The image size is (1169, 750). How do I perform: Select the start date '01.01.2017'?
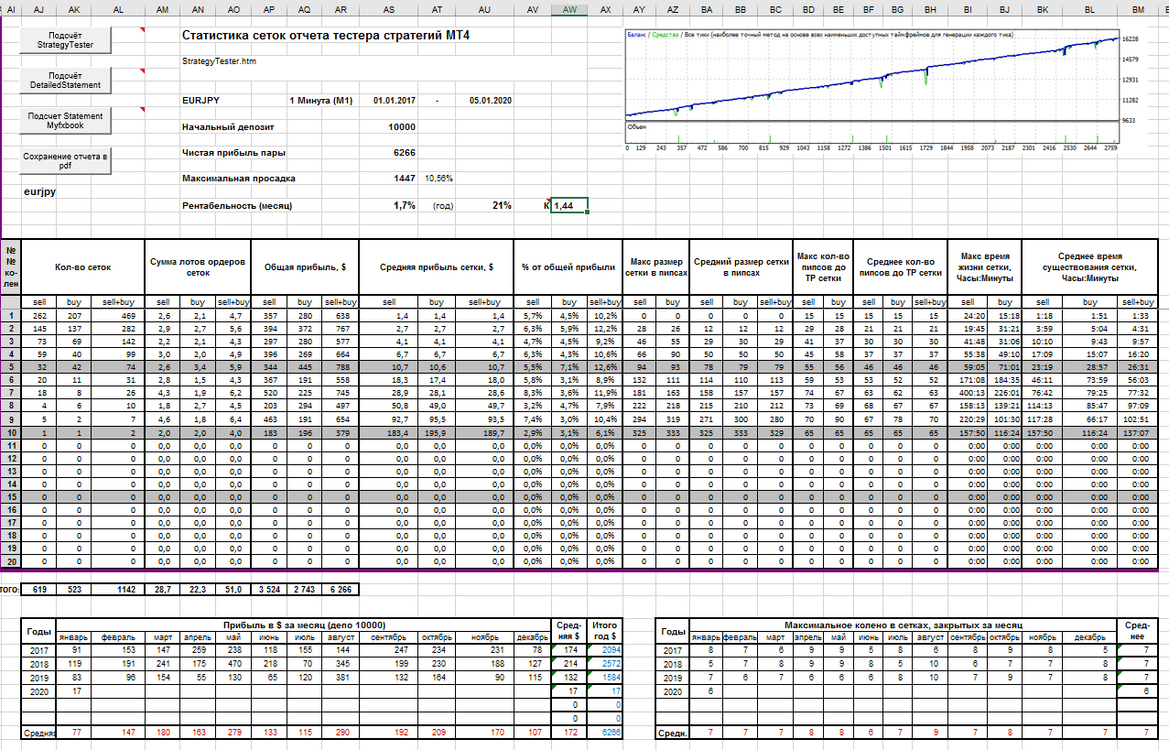click(394, 101)
